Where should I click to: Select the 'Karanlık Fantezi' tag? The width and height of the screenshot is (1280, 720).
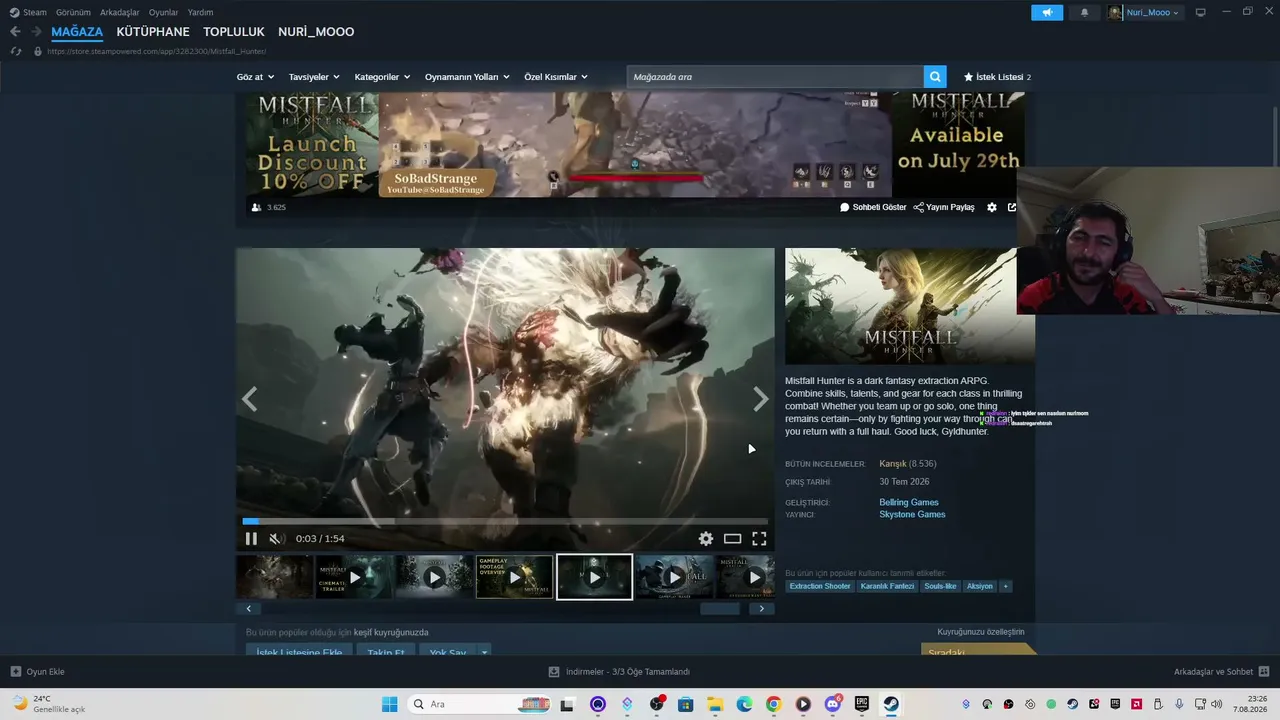coord(887,586)
